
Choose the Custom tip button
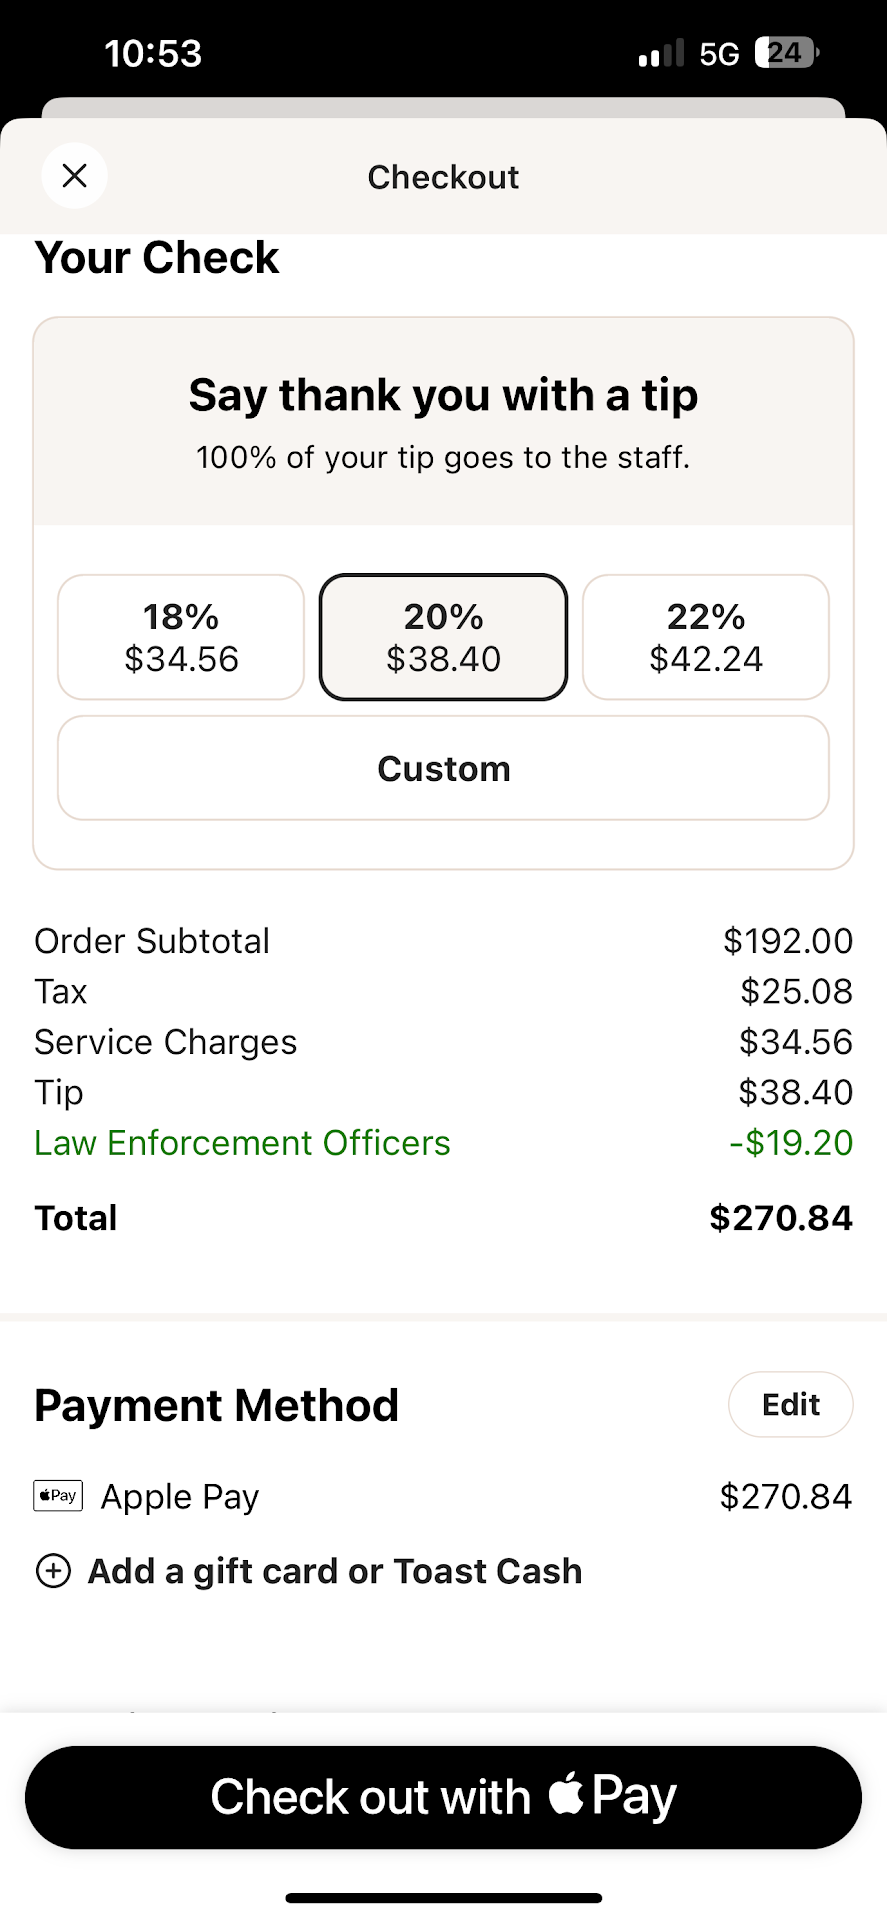coord(443,768)
